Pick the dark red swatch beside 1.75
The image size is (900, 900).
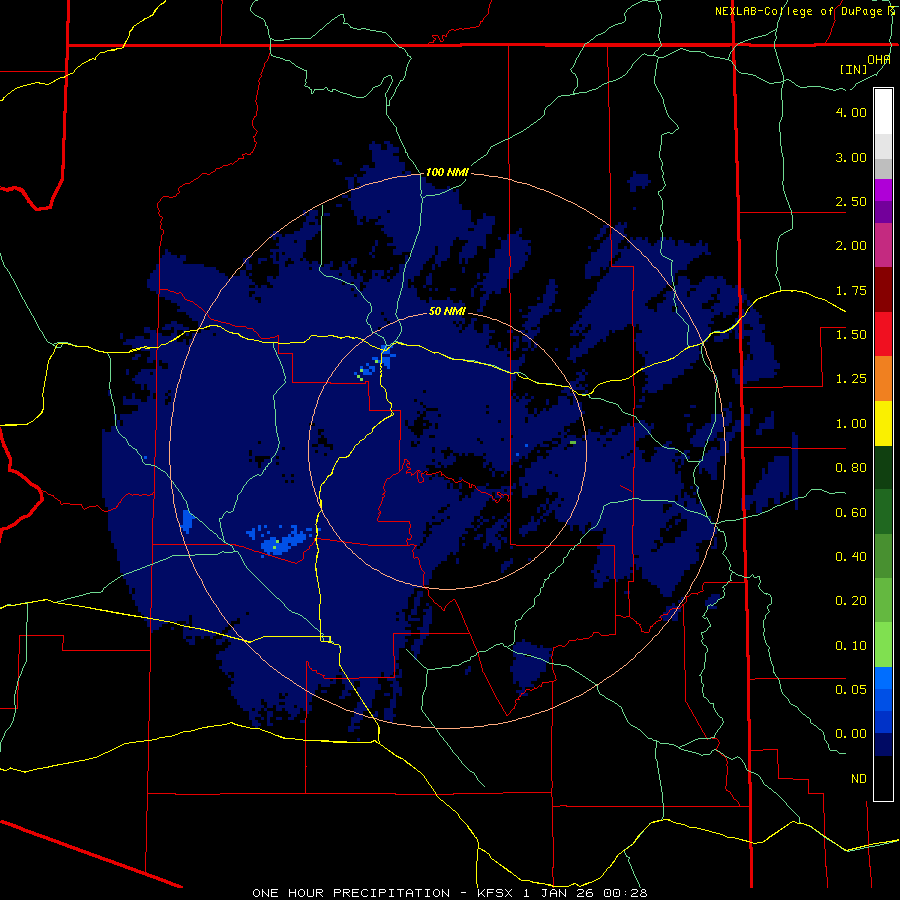coord(883,290)
